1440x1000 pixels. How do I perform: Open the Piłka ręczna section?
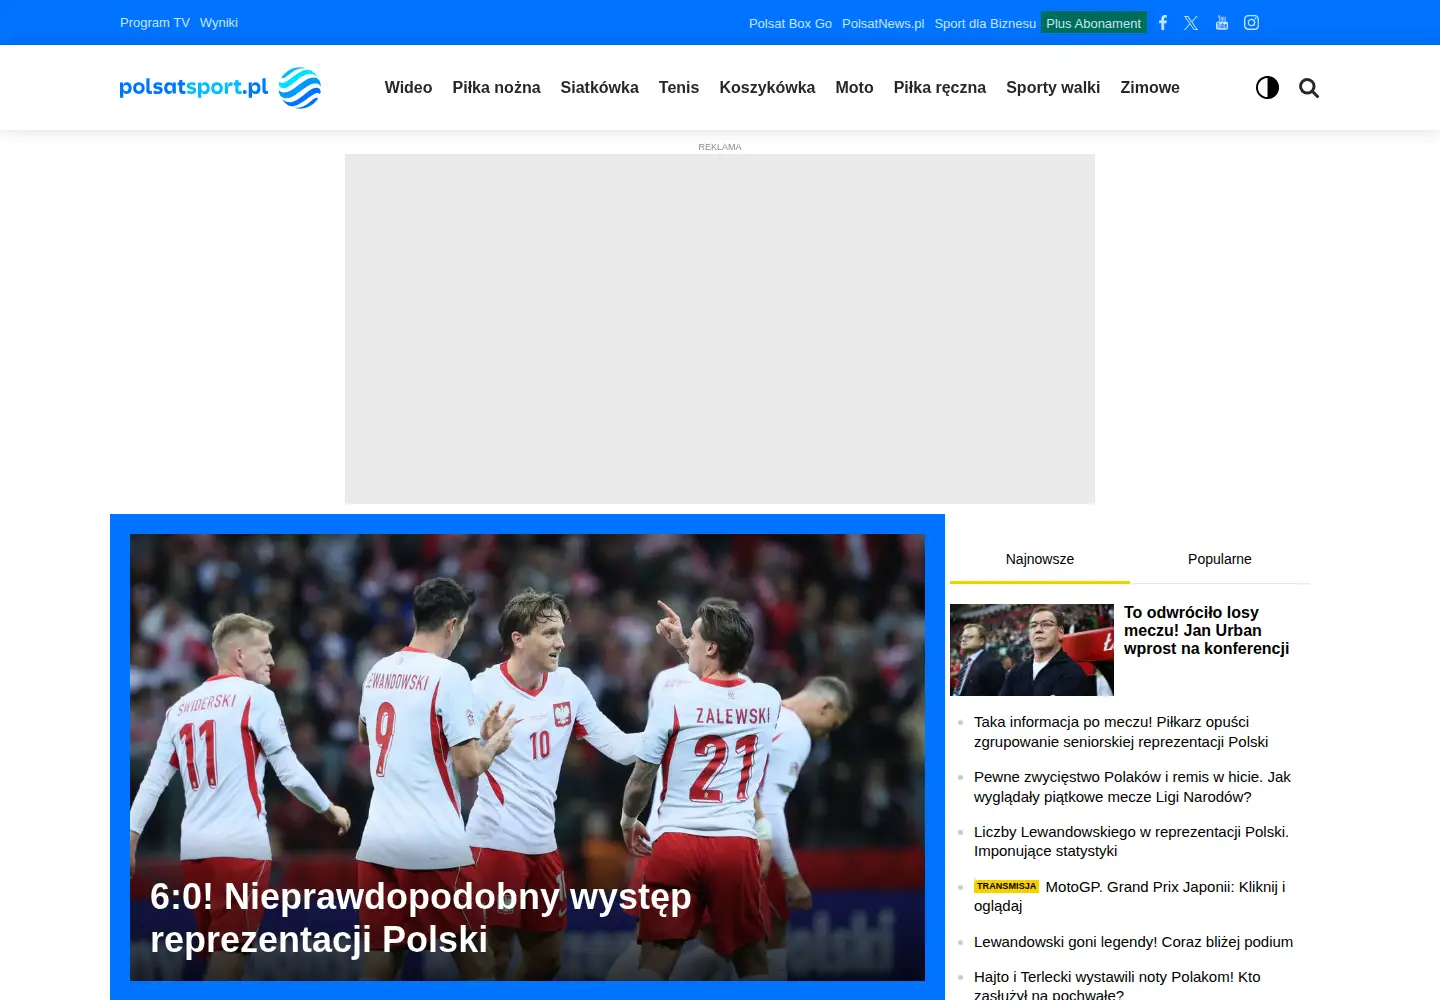(940, 88)
